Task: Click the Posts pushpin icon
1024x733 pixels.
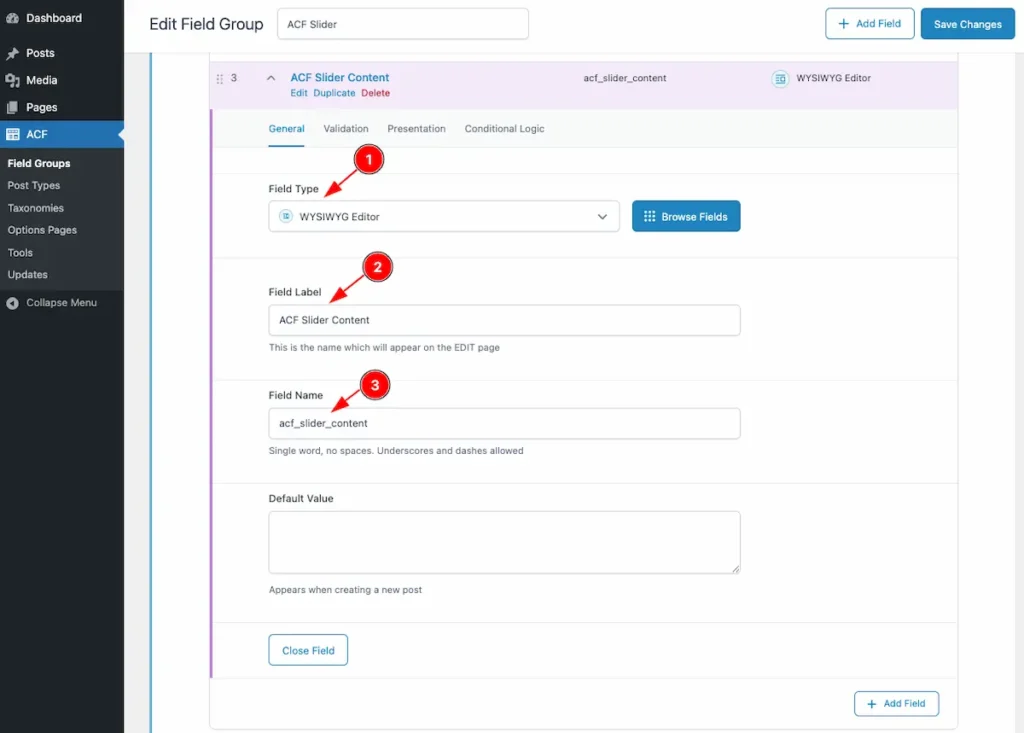Action: click(13, 53)
